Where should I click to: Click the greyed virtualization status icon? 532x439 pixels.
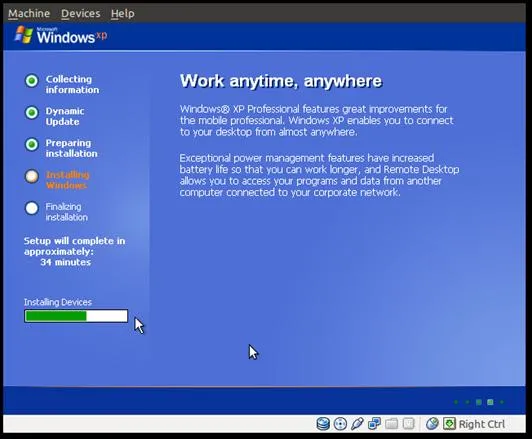(x=408, y=424)
